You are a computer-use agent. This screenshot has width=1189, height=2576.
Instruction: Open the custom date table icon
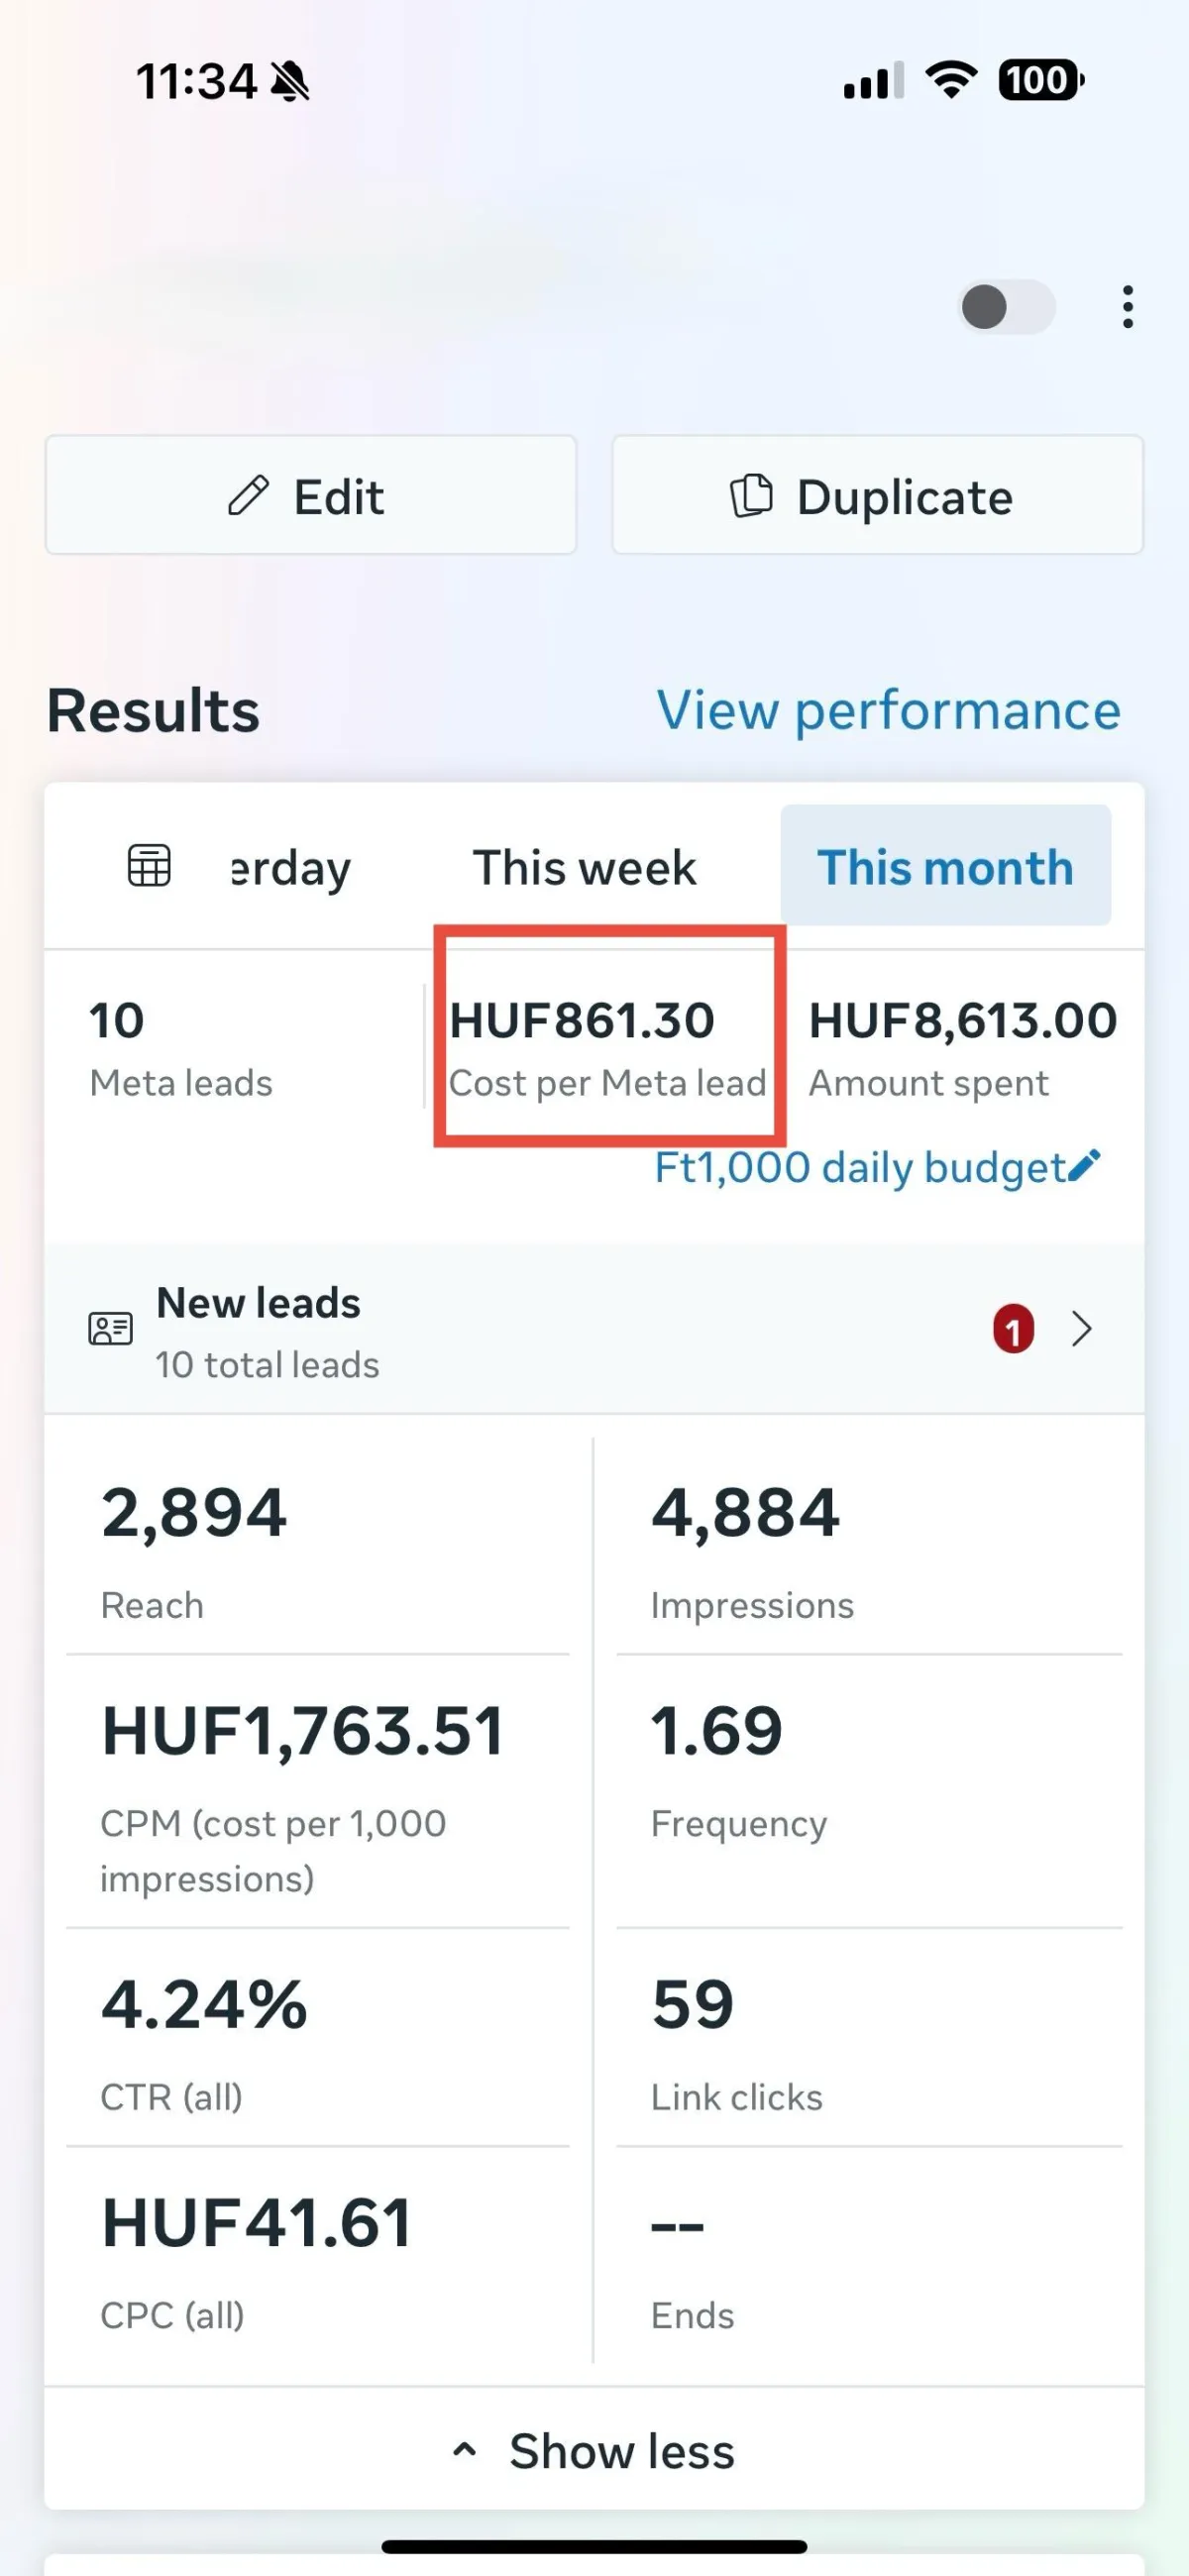(149, 866)
